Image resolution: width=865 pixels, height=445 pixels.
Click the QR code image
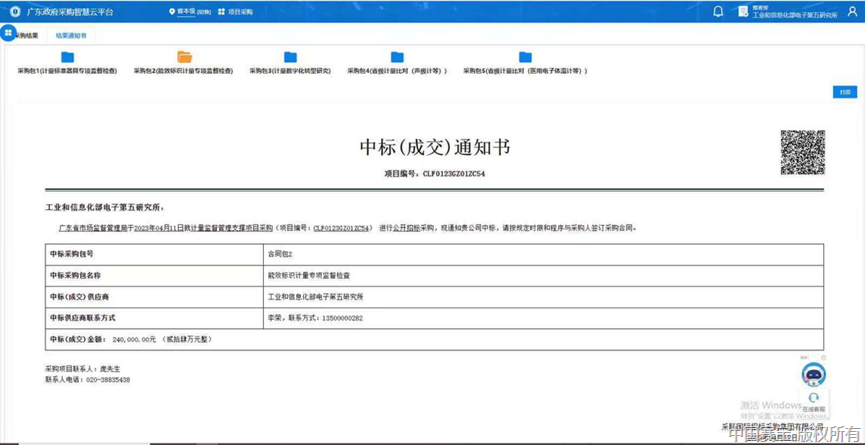(x=802, y=152)
